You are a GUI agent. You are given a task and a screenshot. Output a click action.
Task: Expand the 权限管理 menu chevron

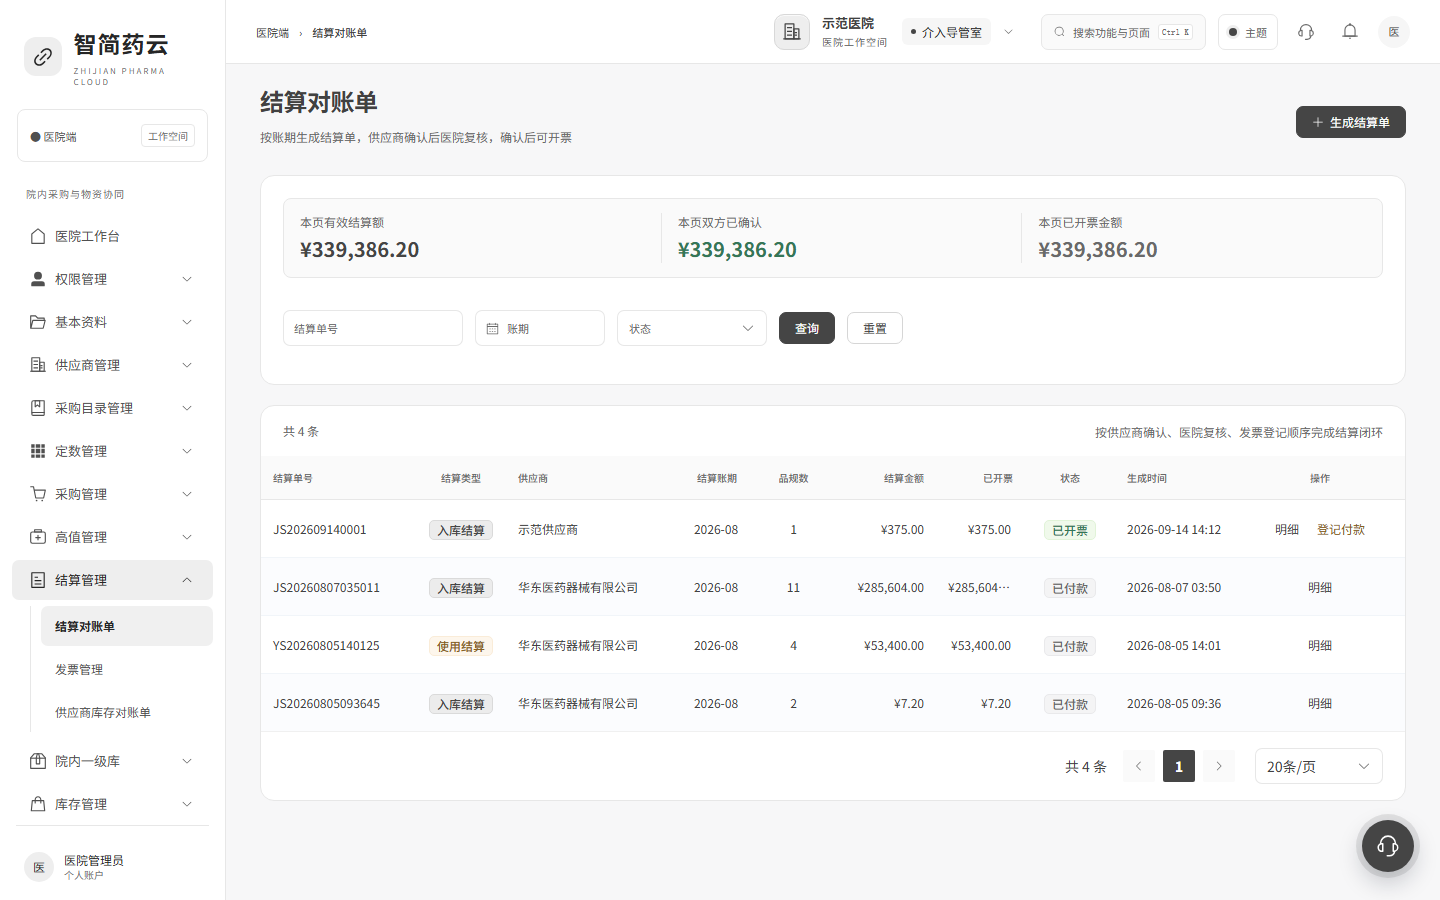(x=187, y=279)
